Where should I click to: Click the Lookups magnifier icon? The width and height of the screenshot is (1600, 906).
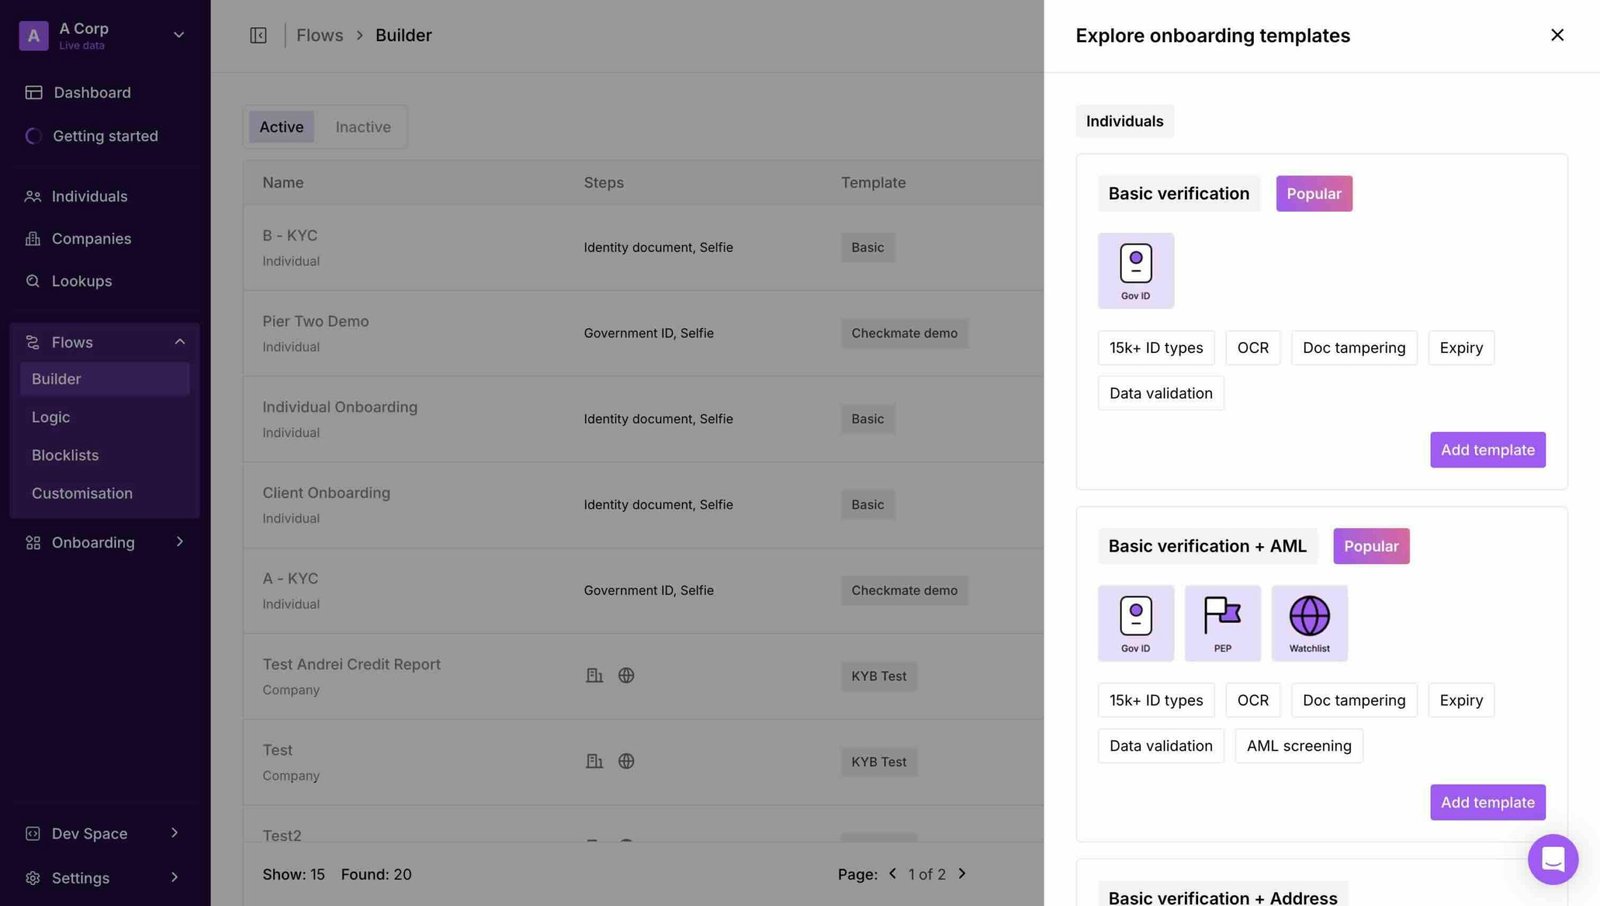pyautogui.click(x=33, y=281)
